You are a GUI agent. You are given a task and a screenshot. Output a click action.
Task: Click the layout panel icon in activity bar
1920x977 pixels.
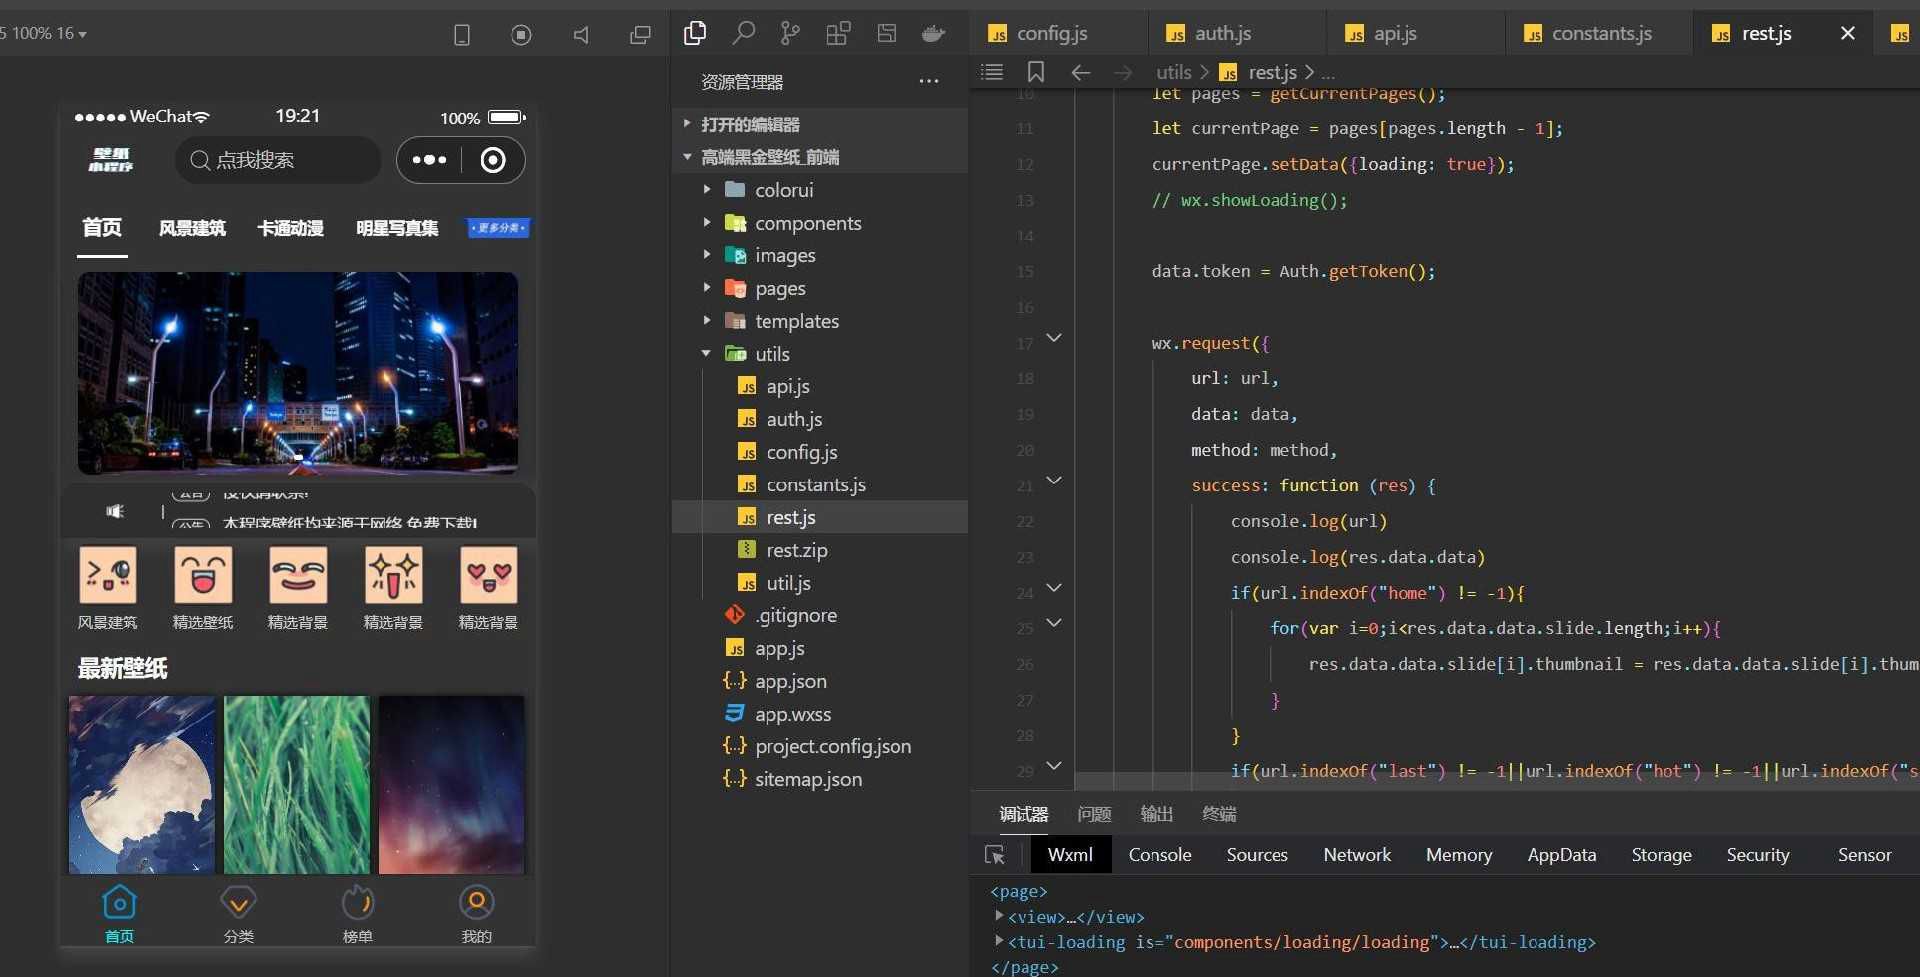tap(886, 33)
